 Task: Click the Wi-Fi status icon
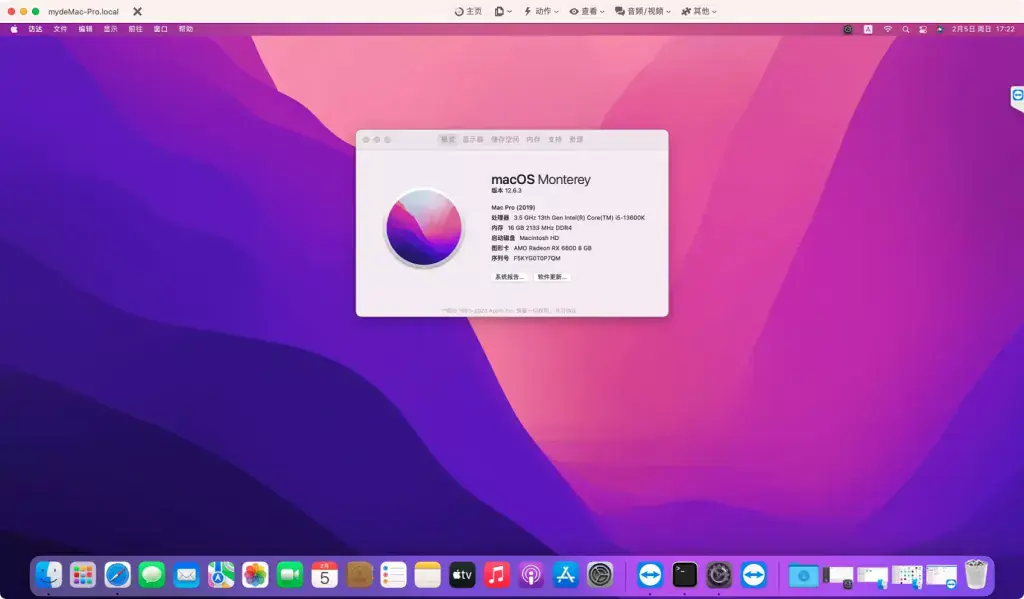tap(888, 29)
